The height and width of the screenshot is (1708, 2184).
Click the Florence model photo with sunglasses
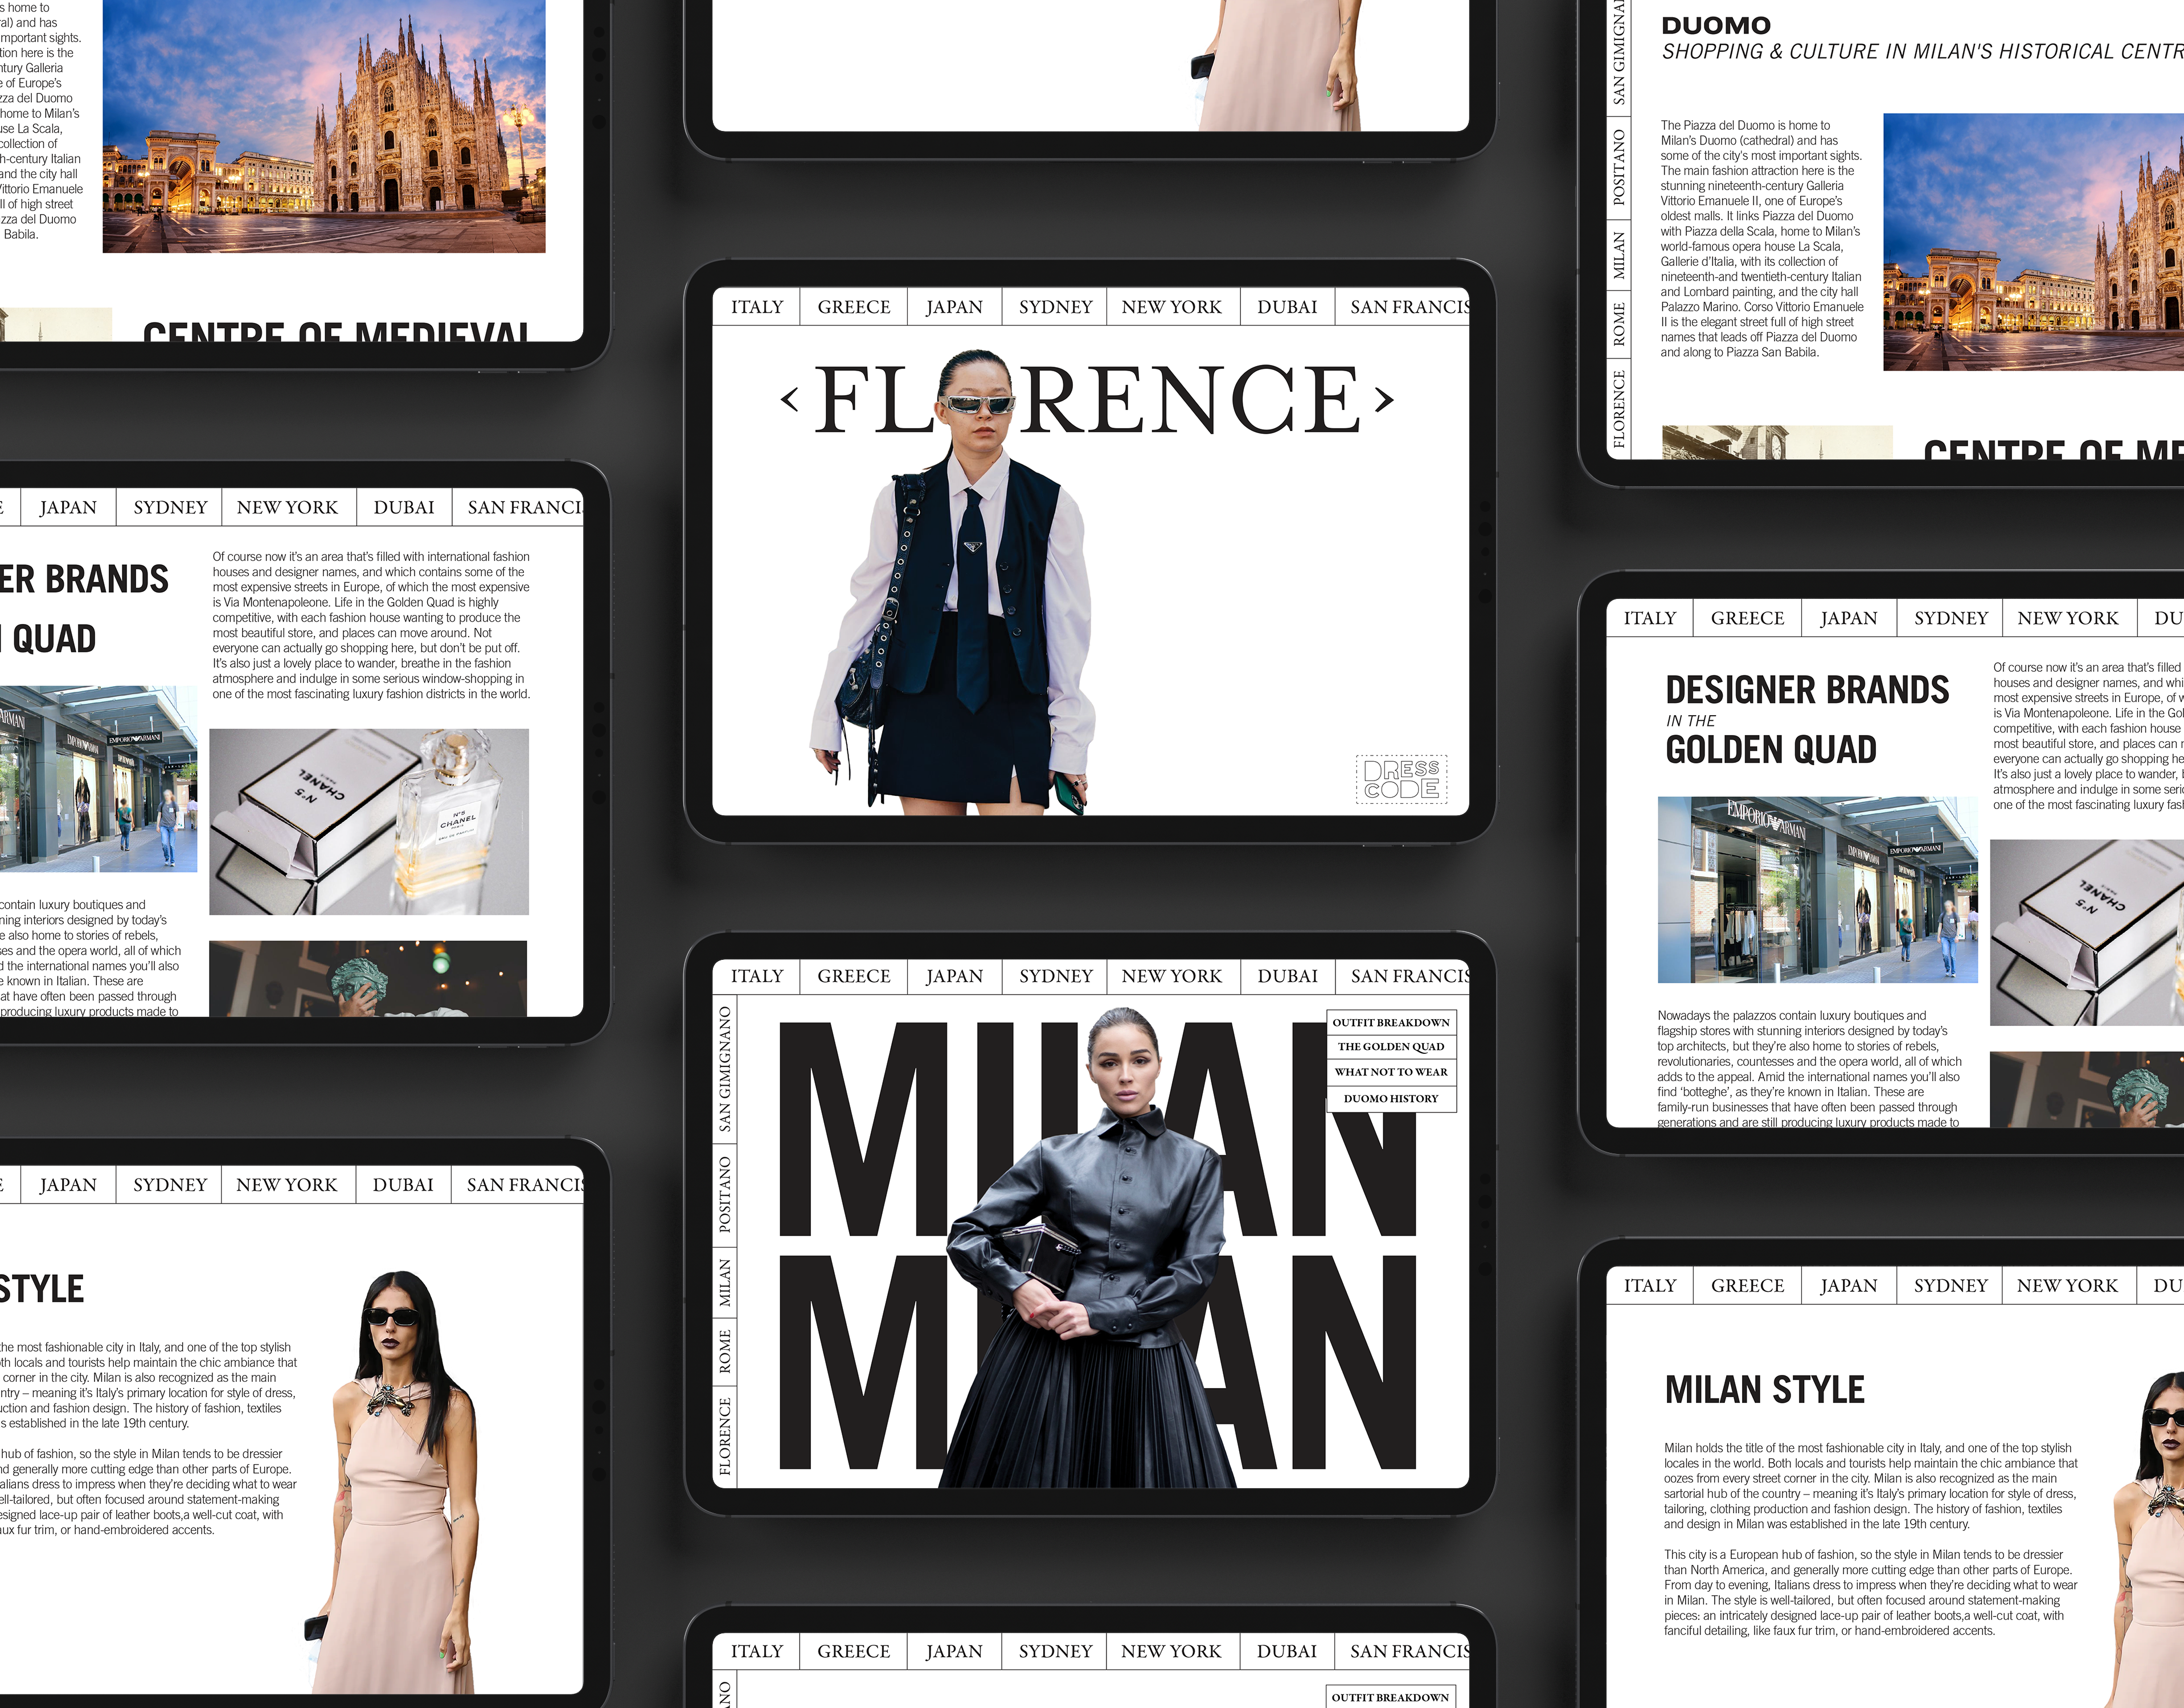click(955, 582)
